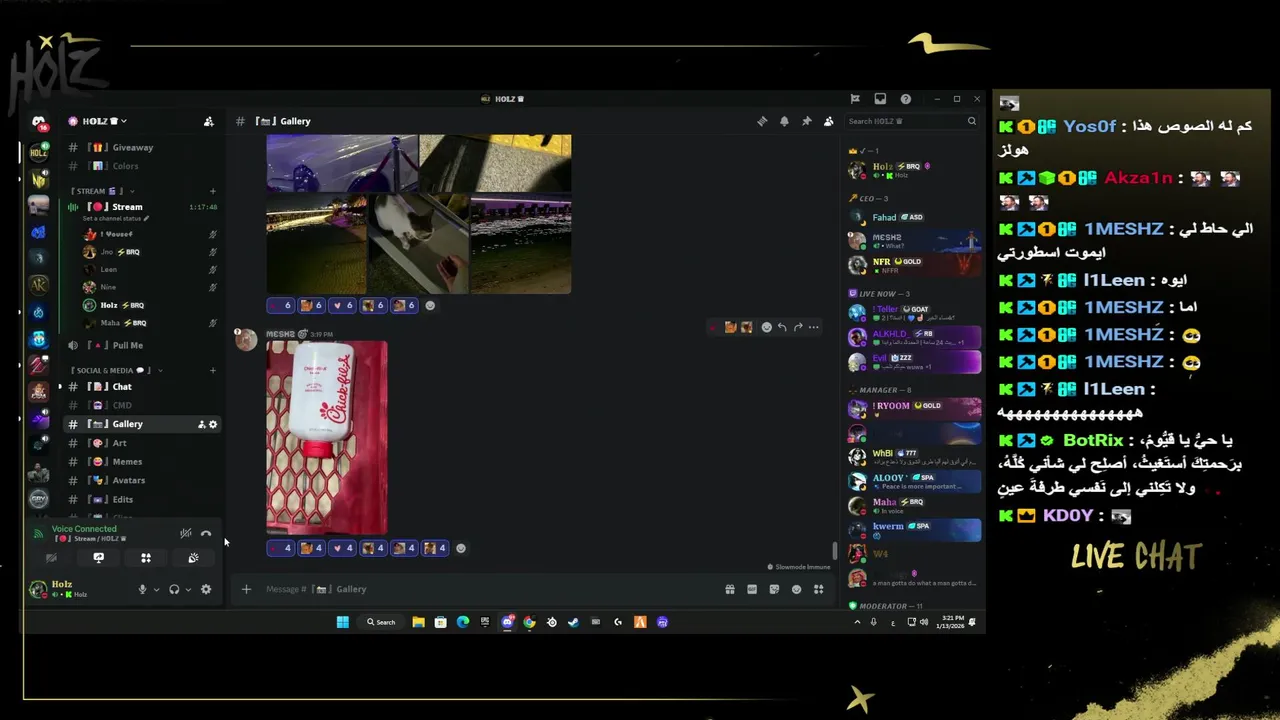Open notification bell in channel header
This screenshot has width=1280, height=720.
pyautogui.click(x=784, y=121)
